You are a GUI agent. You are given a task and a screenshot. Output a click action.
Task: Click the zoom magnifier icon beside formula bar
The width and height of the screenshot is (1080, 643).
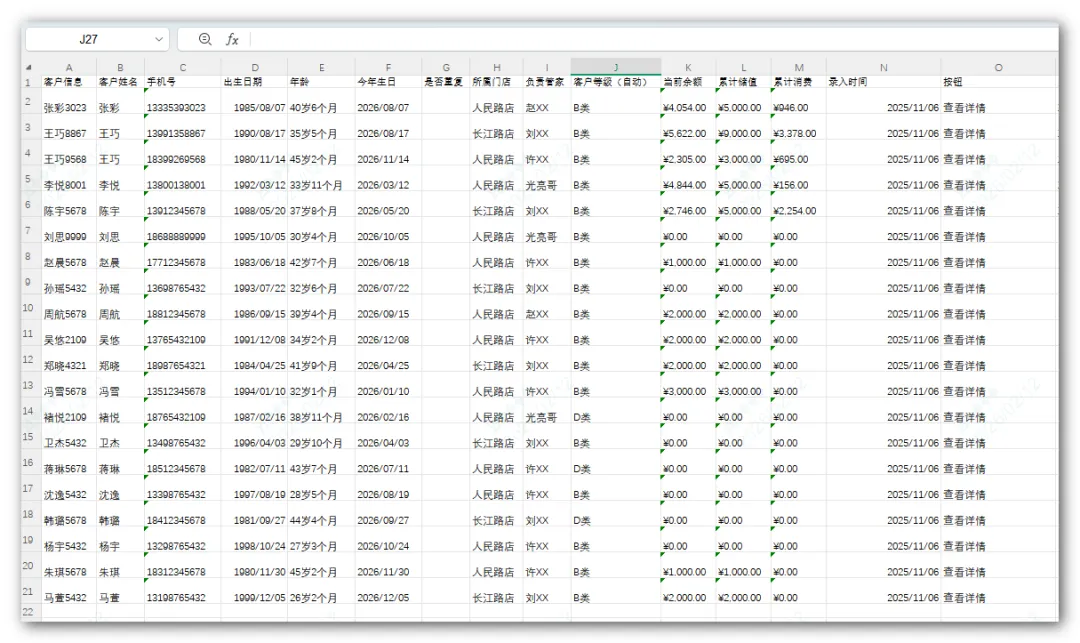pos(205,39)
